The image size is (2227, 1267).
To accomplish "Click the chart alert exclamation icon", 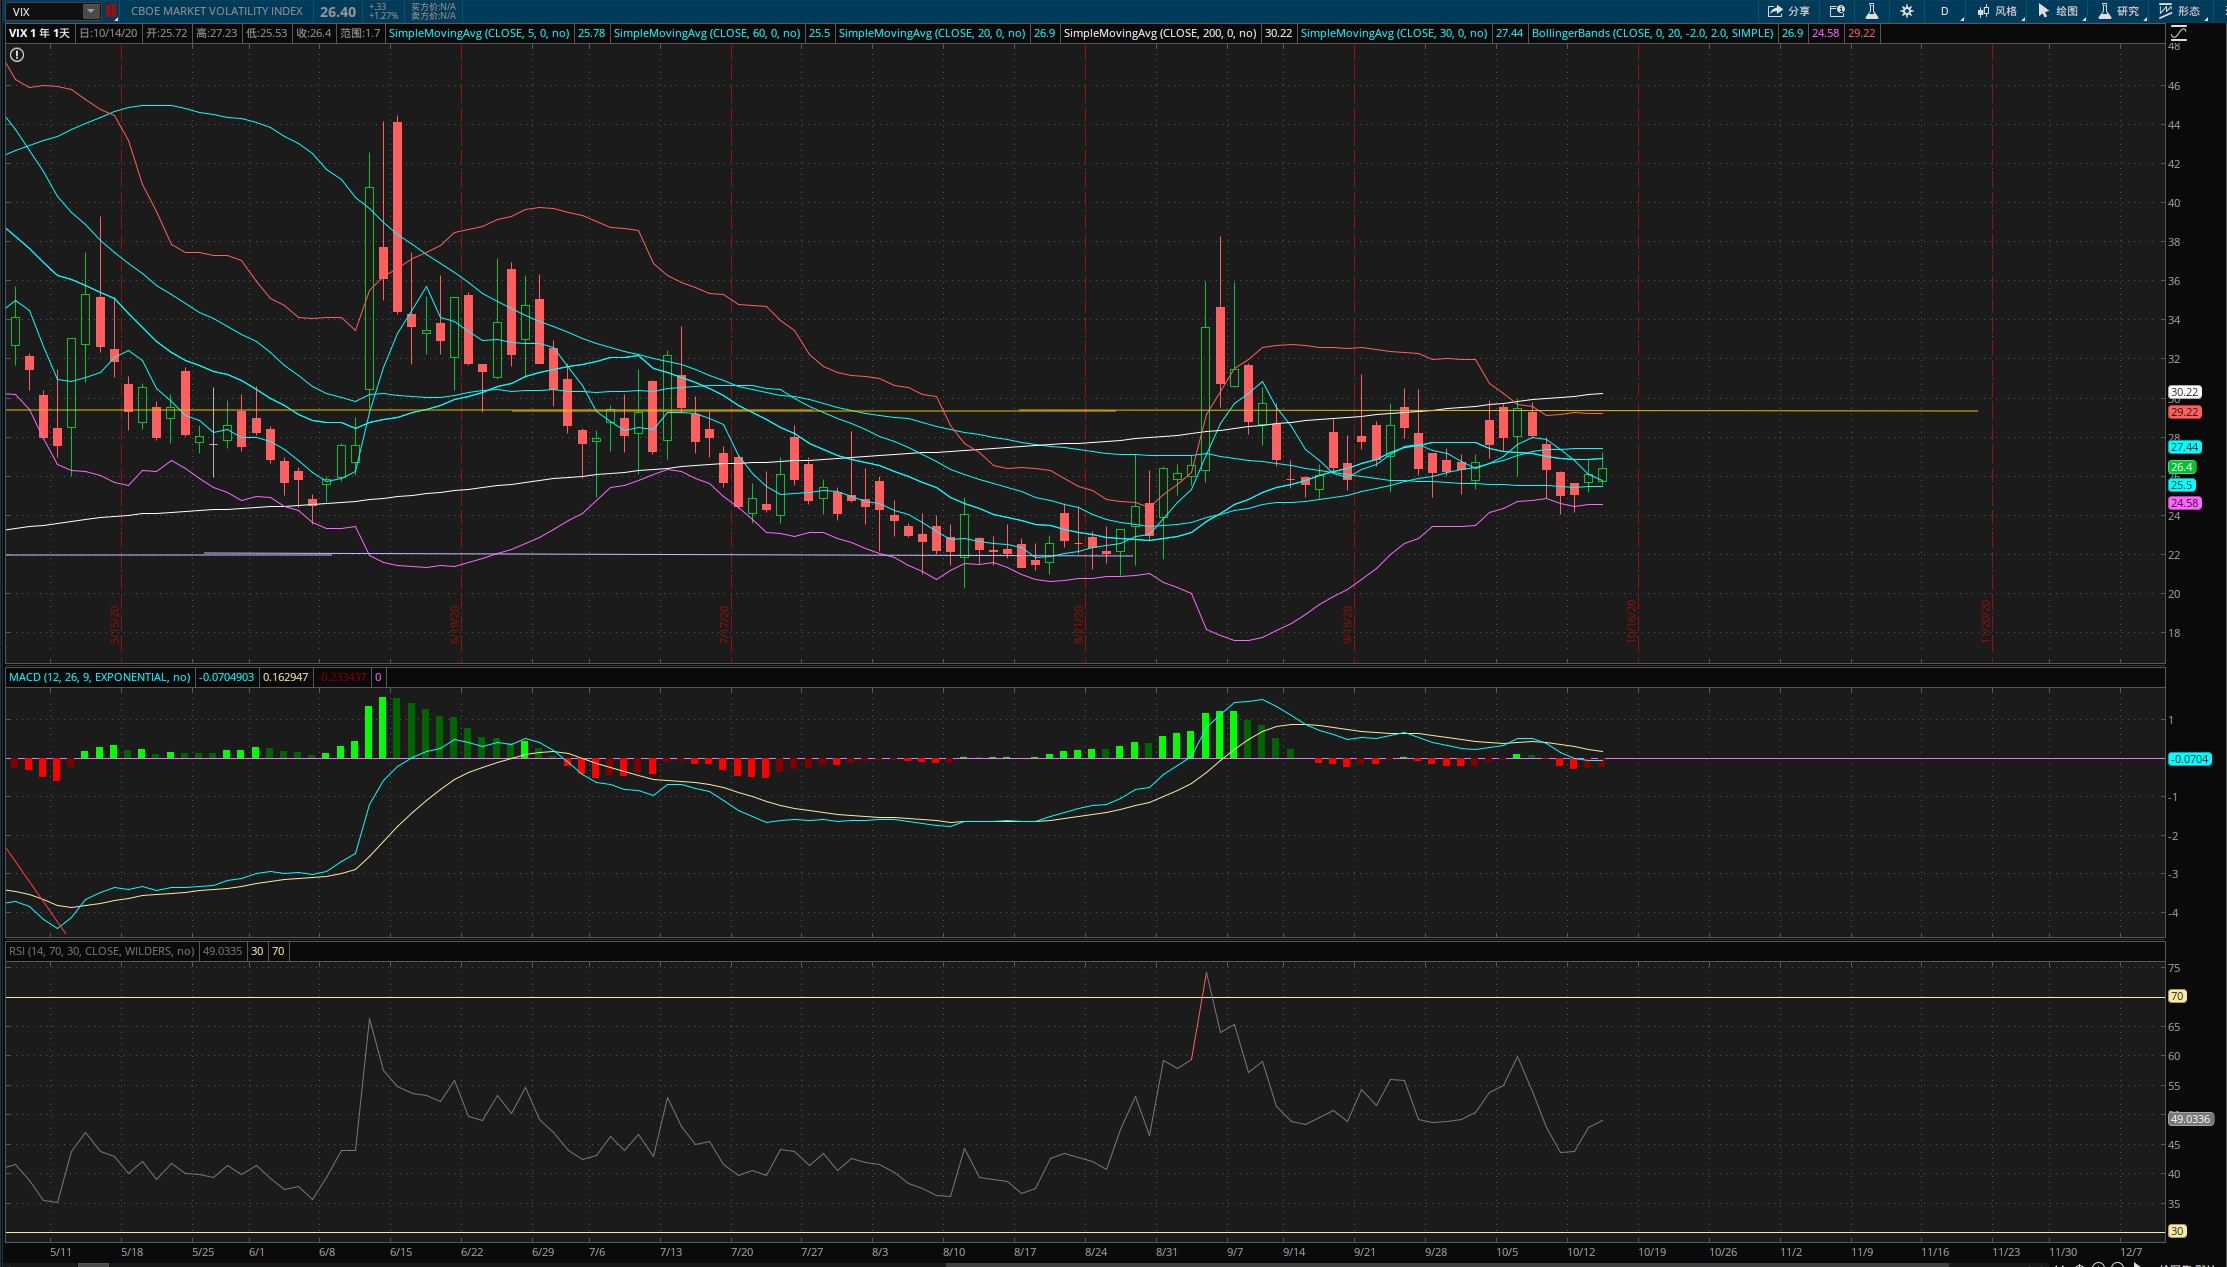I will (16, 55).
